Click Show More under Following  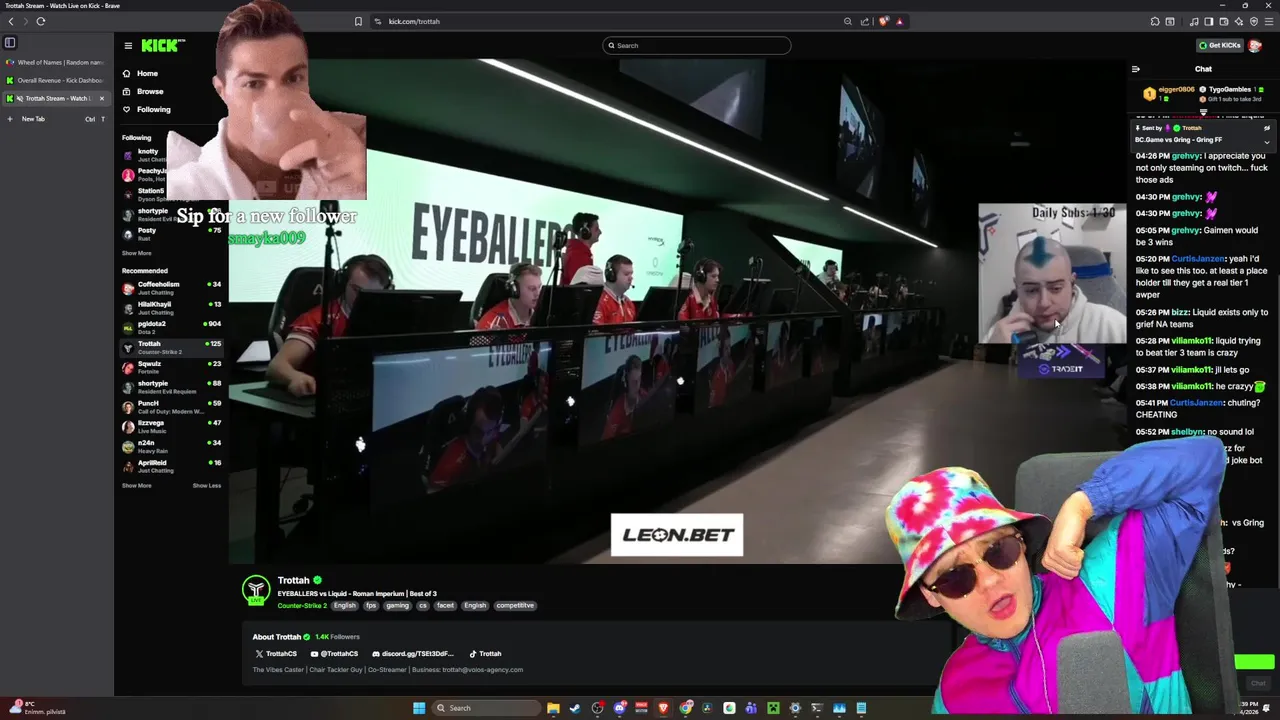pyautogui.click(x=137, y=253)
